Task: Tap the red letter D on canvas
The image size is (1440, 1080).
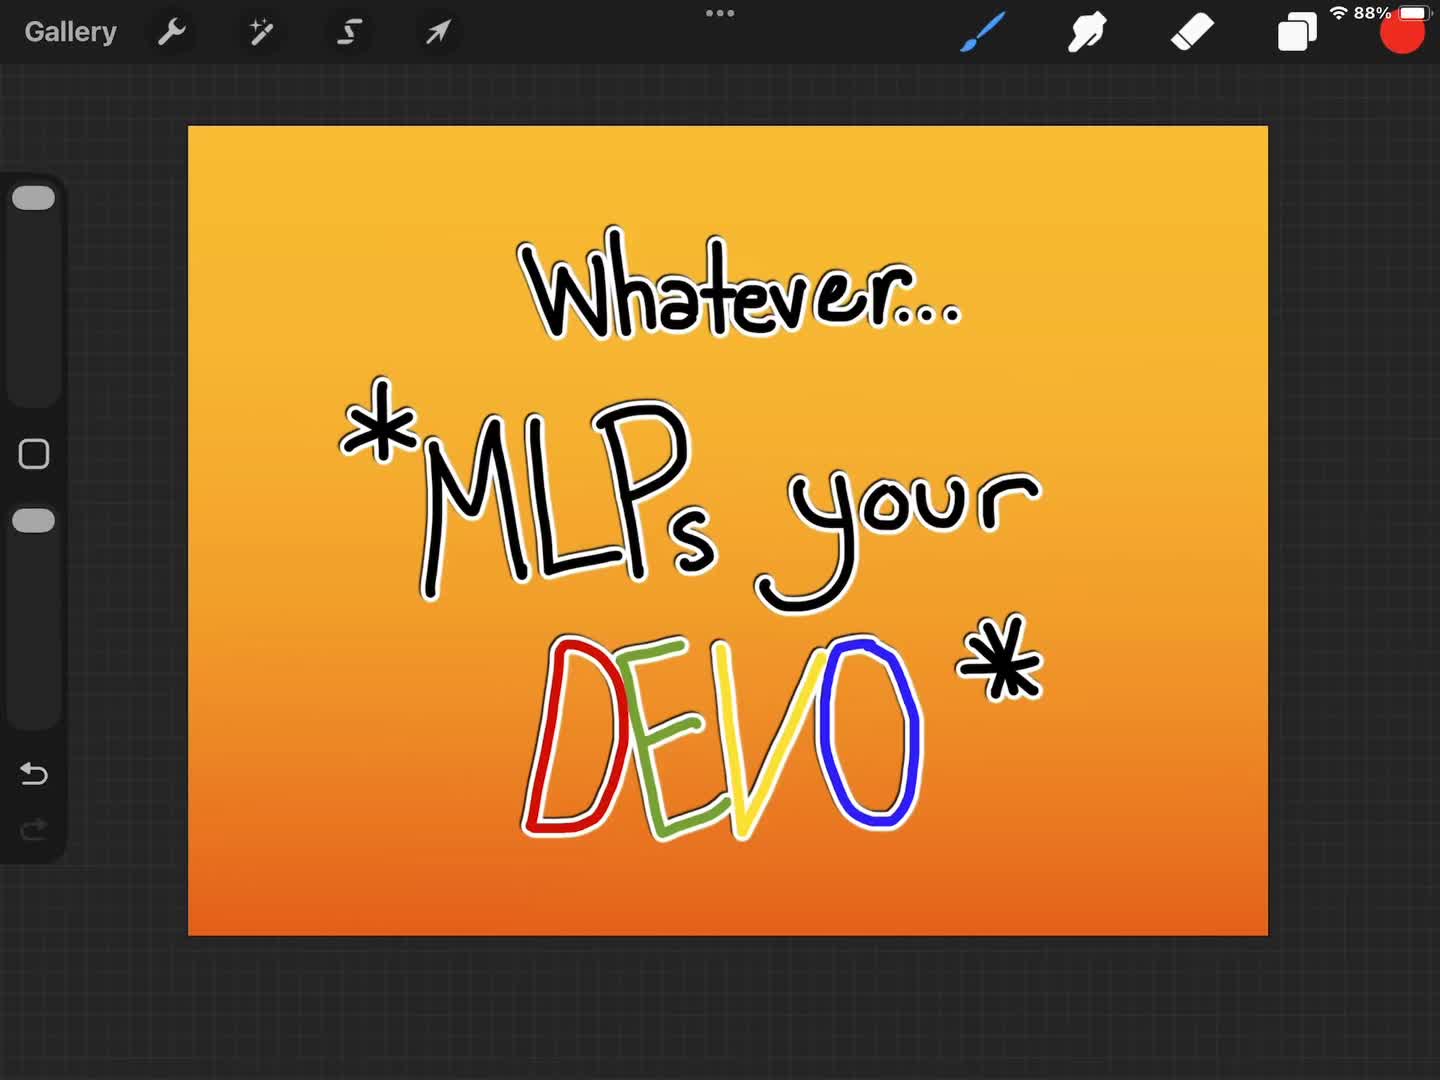Action: (574, 735)
